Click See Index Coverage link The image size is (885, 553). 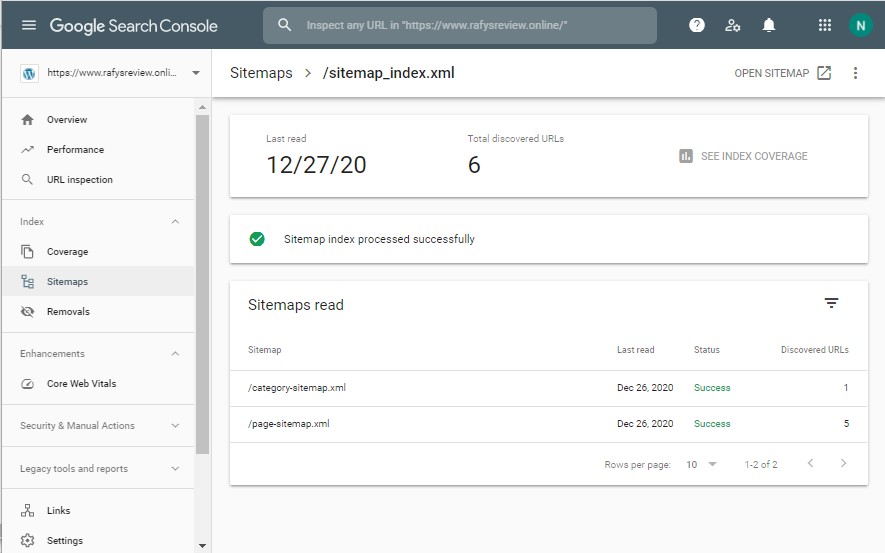pos(743,156)
